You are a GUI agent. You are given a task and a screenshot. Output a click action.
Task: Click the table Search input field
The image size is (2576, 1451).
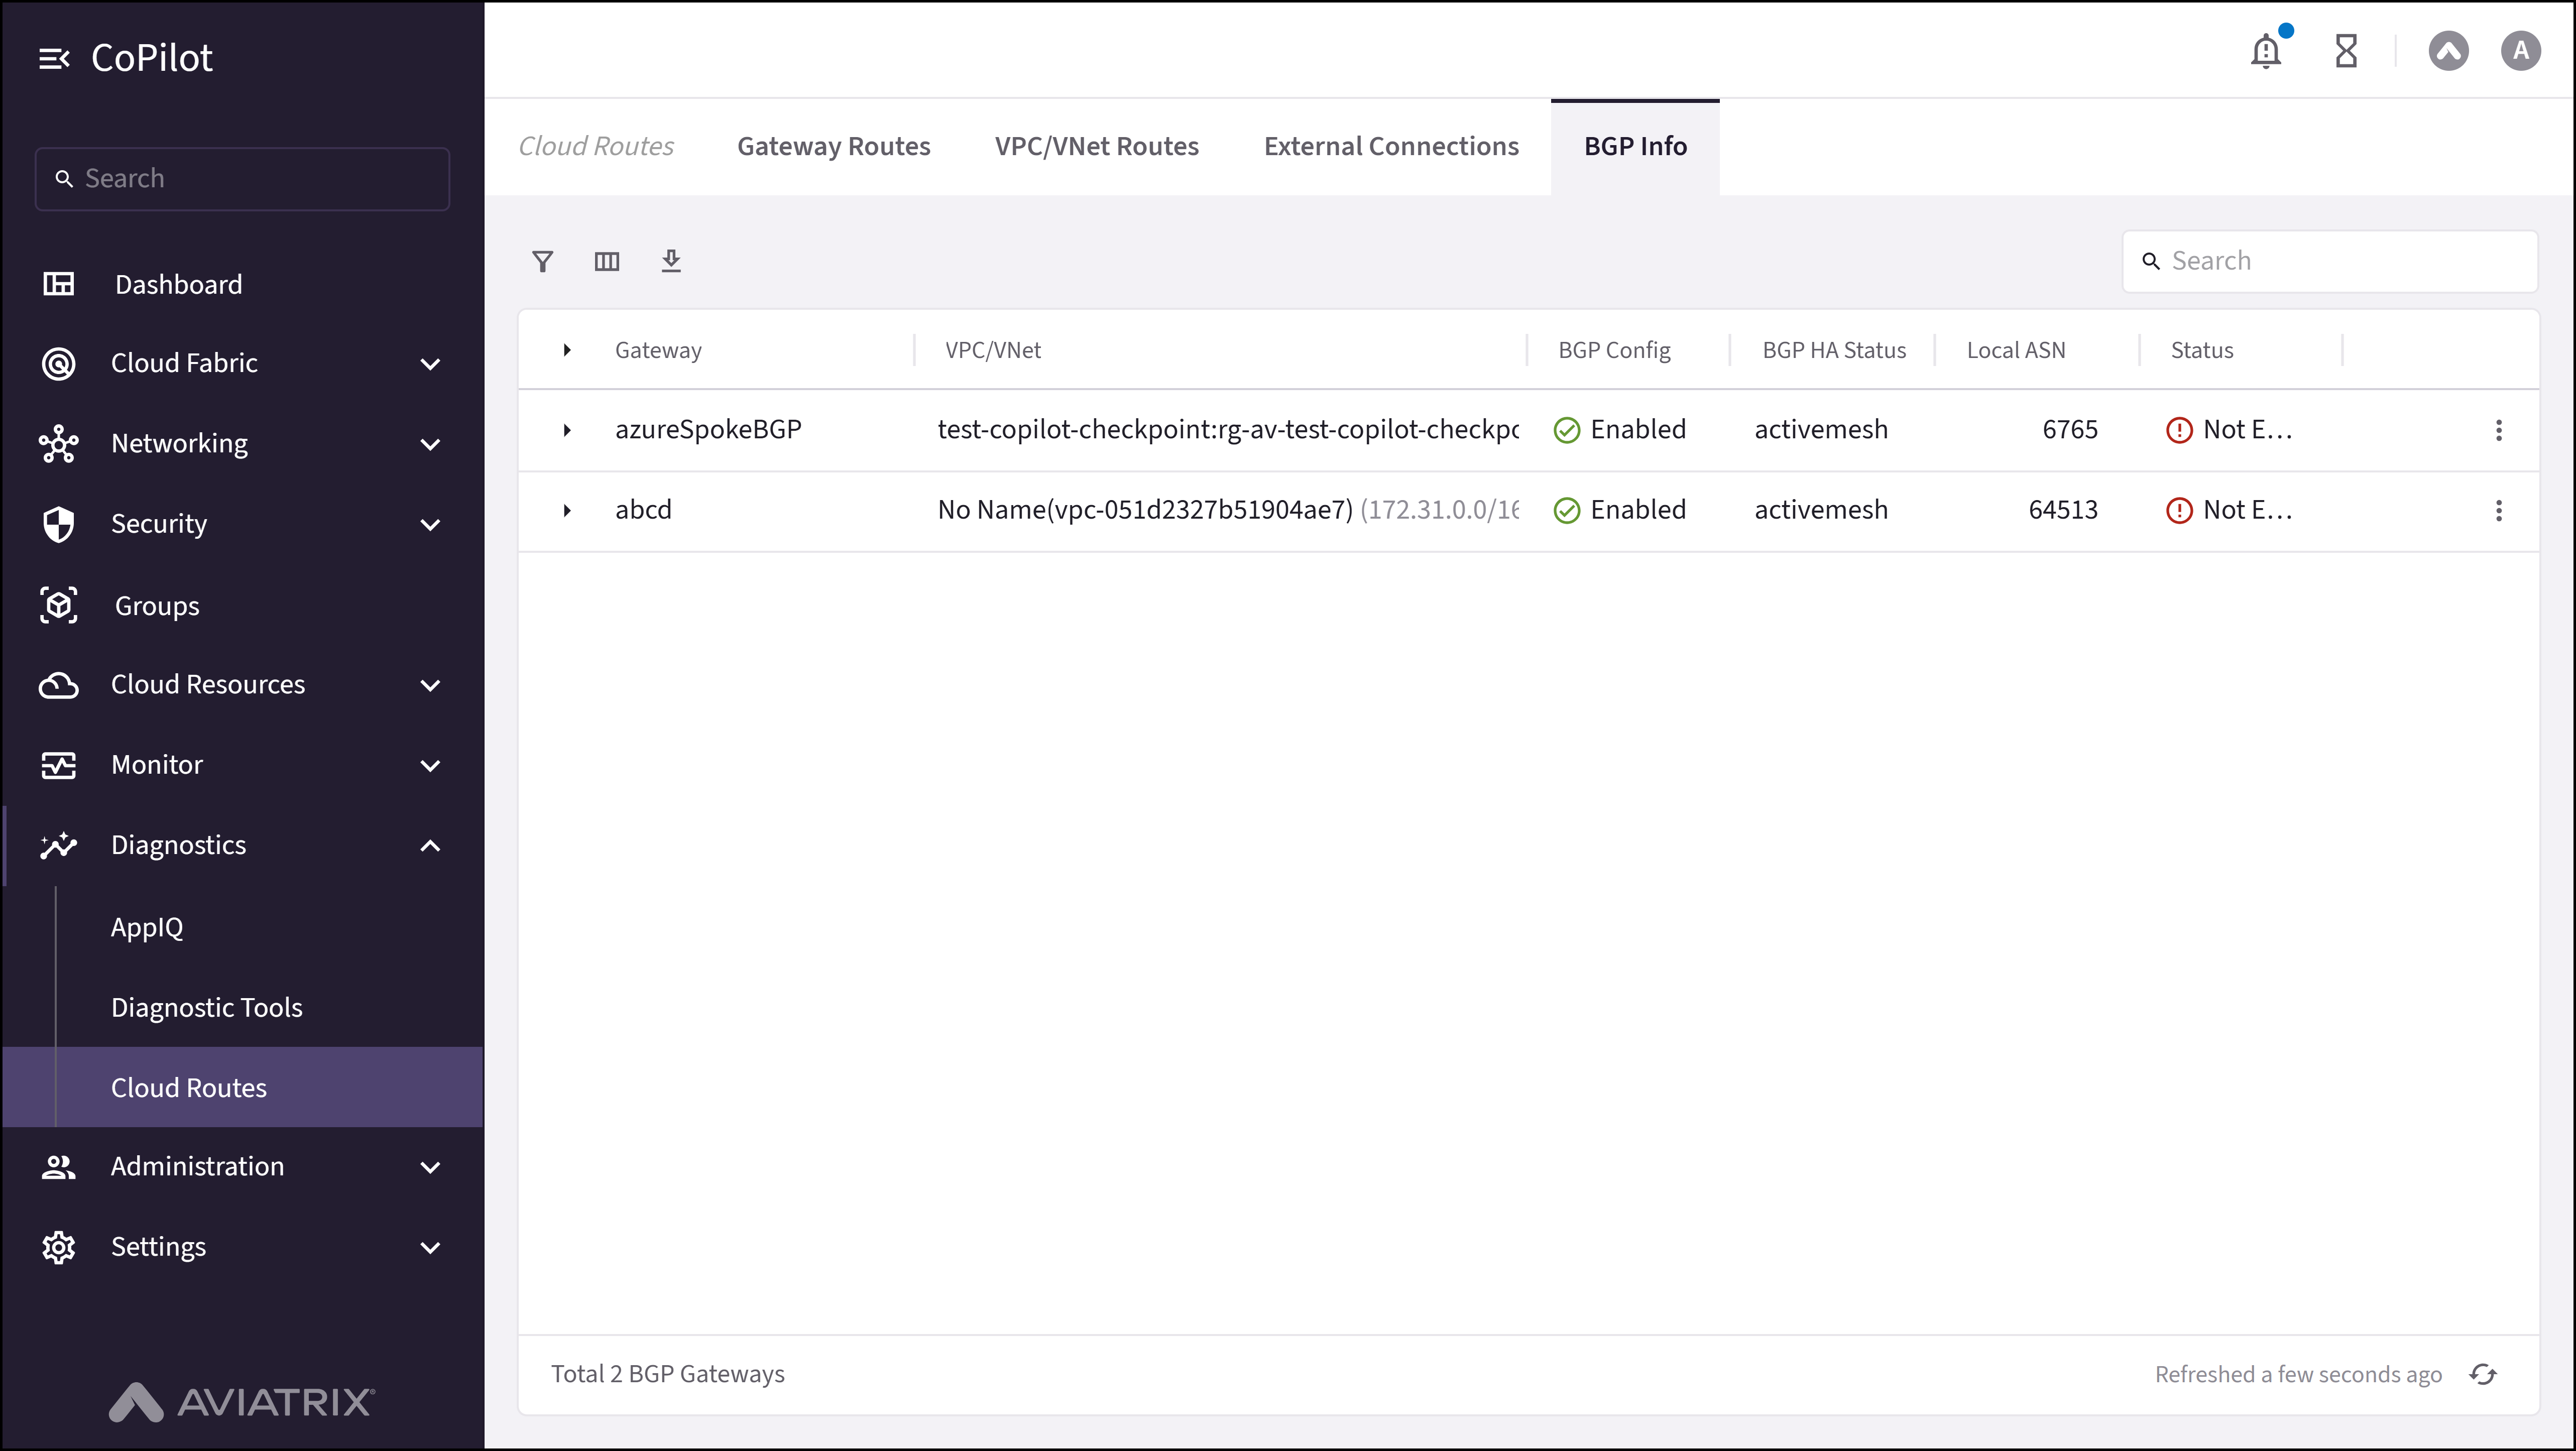tap(2340, 261)
